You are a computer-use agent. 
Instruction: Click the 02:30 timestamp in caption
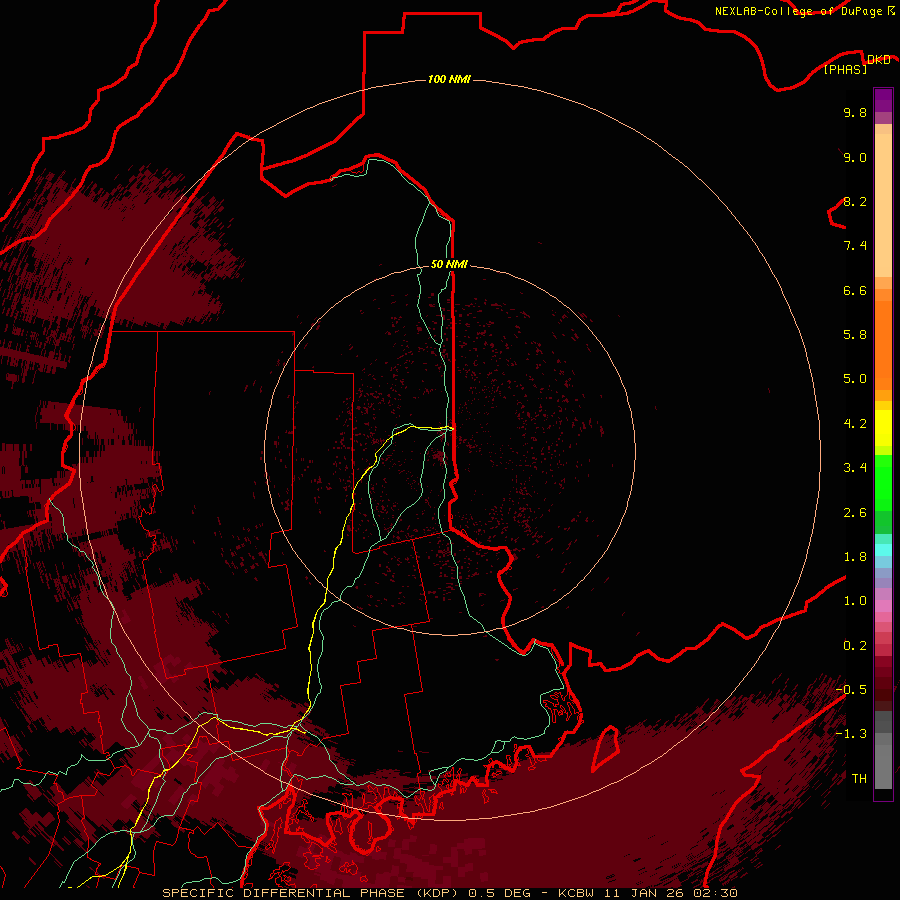click(x=715, y=893)
